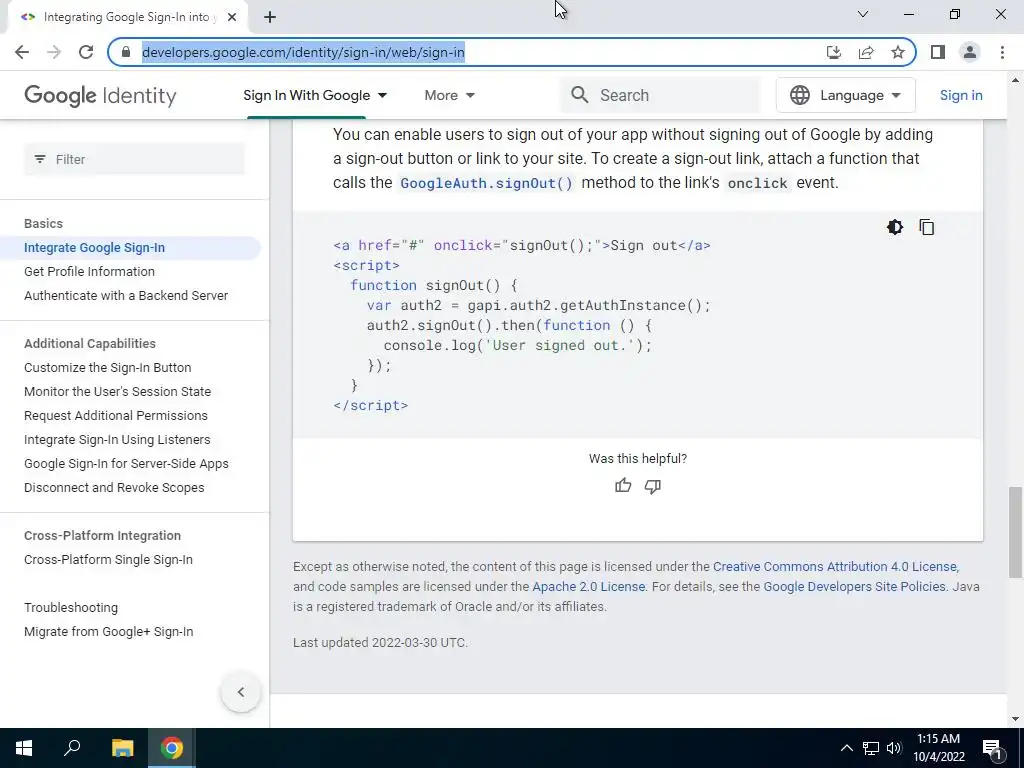Open Google Sign-In for Server-Side Apps

tap(126, 464)
